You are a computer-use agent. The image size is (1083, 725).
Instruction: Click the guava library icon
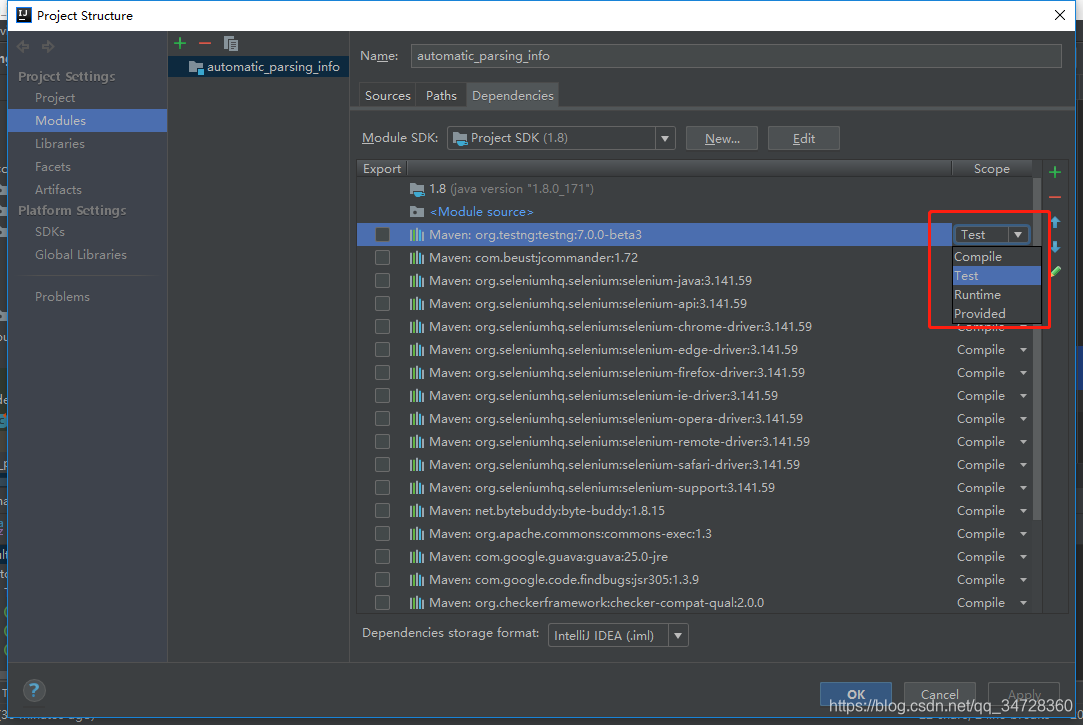pos(416,557)
